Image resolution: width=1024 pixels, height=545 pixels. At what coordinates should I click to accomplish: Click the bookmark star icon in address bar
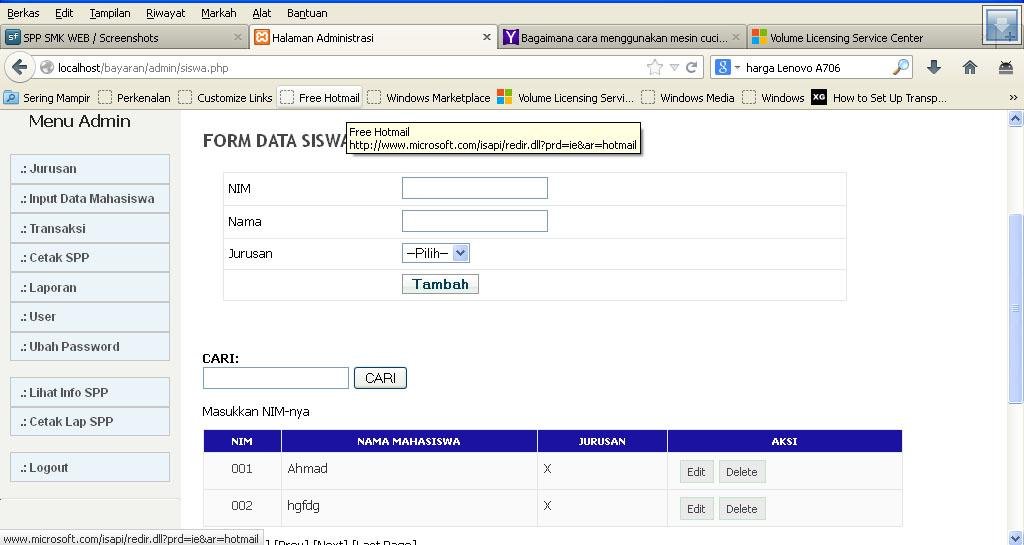pyautogui.click(x=654, y=67)
